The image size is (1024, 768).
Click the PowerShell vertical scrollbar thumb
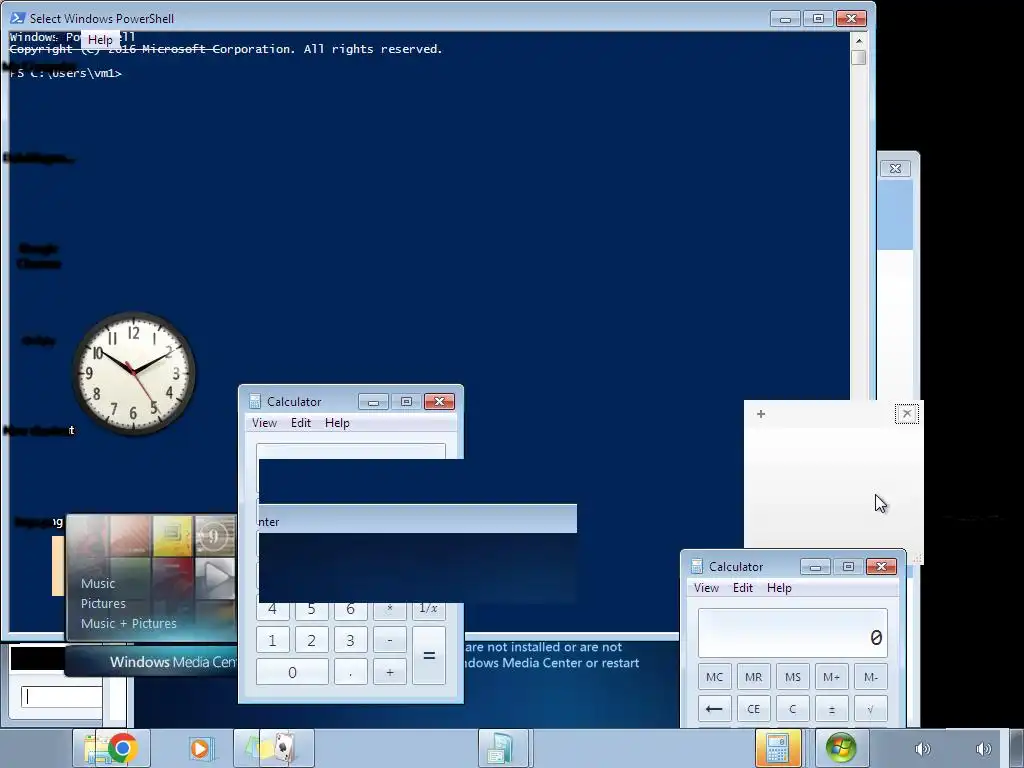[859, 57]
